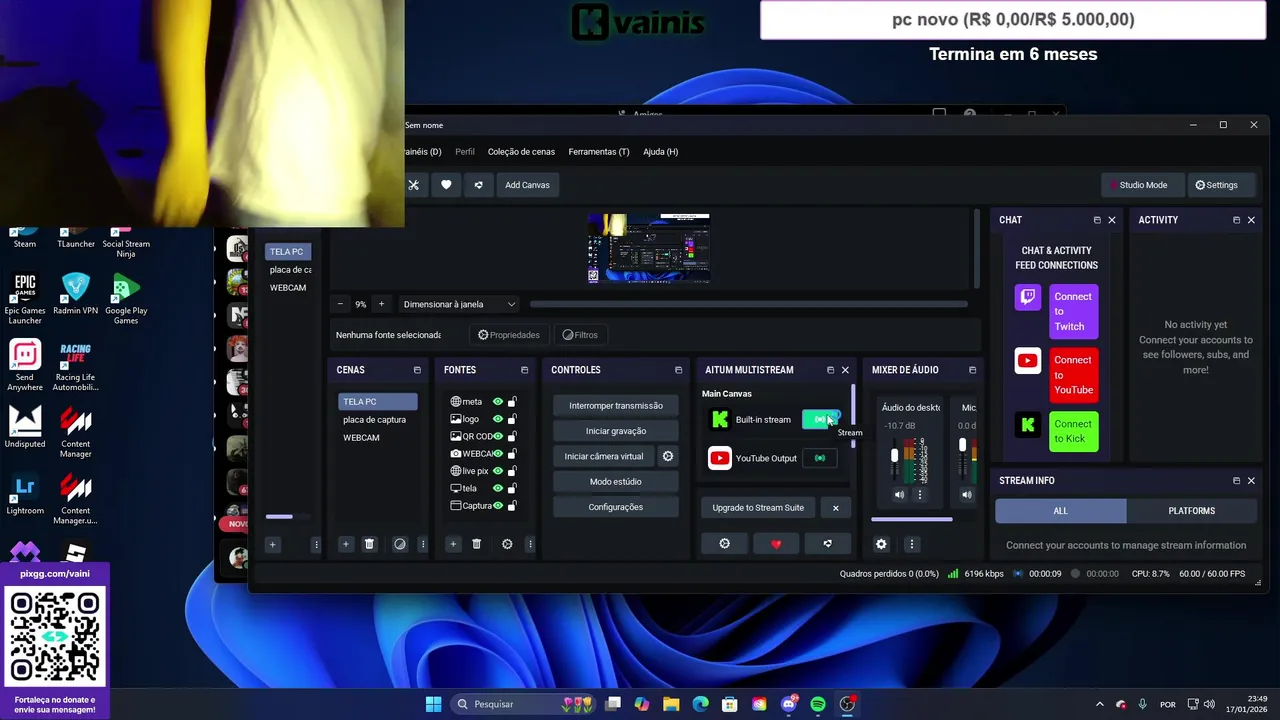This screenshot has height=720, width=1280.
Task: Open Spotify from the taskbar
Action: [818, 704]
